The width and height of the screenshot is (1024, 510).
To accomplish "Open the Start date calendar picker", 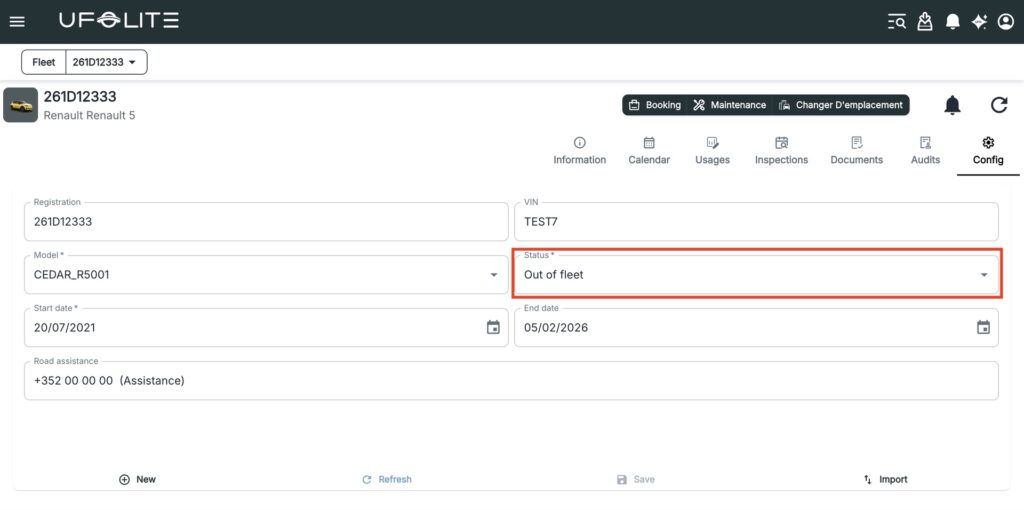I will (493, 328).
